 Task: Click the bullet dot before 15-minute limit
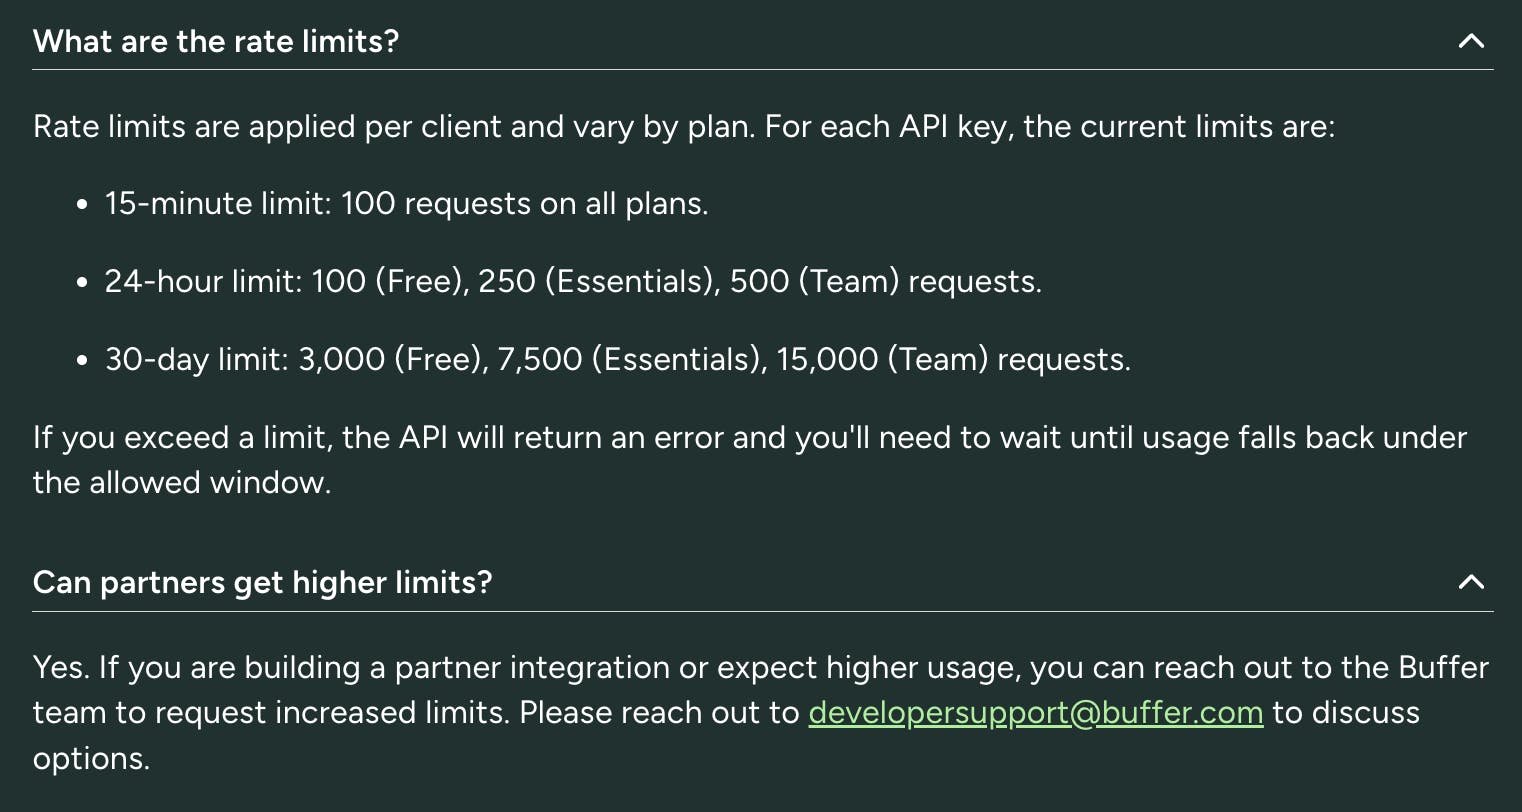click(83, 205)
